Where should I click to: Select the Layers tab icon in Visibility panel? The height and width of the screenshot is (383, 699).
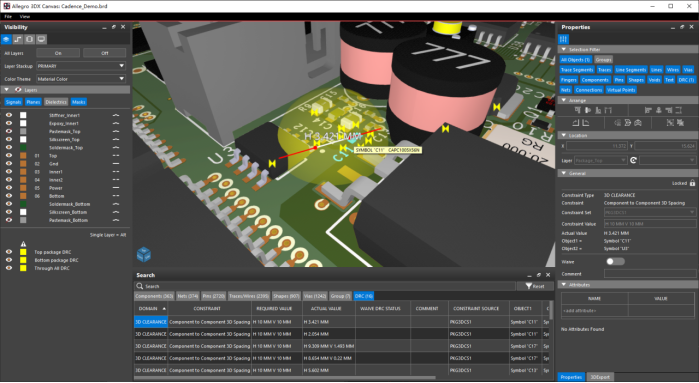pyautogui.click(x=6, y=39)
